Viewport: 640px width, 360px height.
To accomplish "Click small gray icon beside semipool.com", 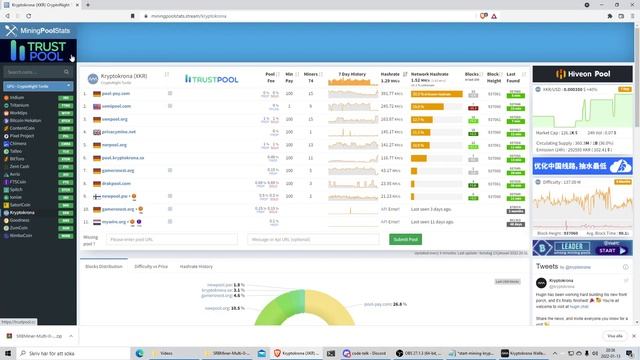I will 170,106.
